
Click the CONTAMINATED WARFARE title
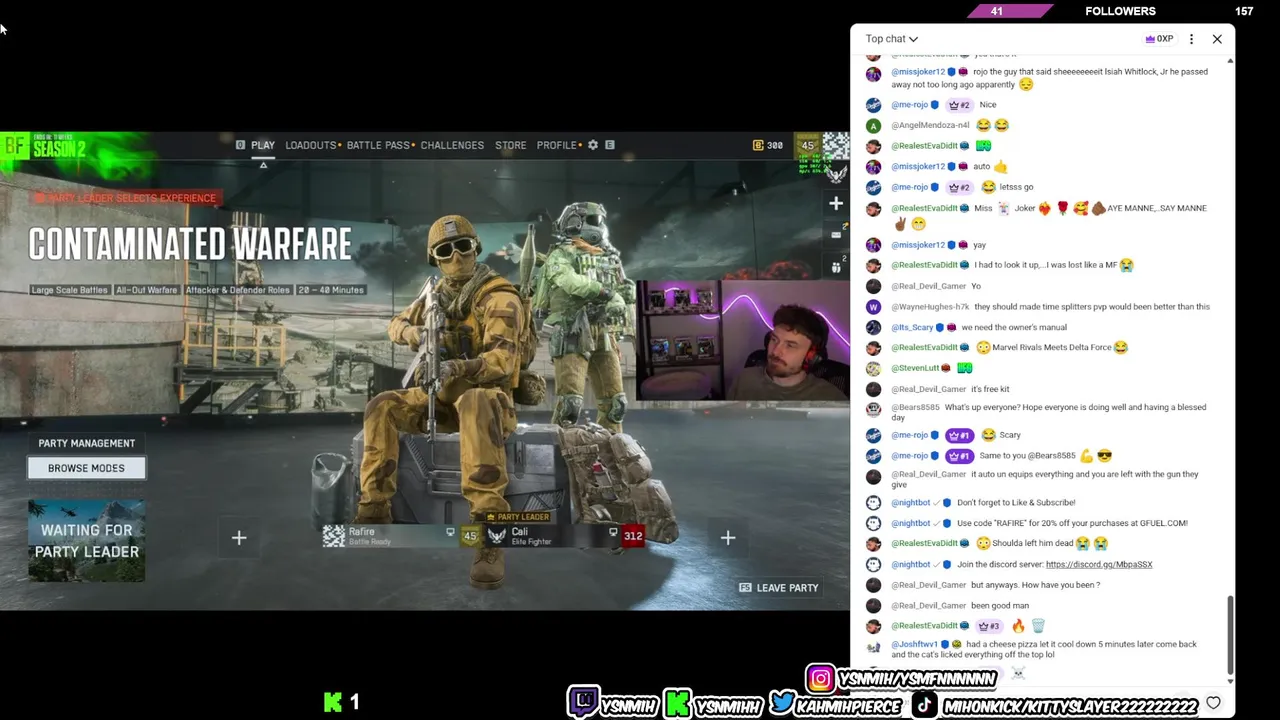190,245
